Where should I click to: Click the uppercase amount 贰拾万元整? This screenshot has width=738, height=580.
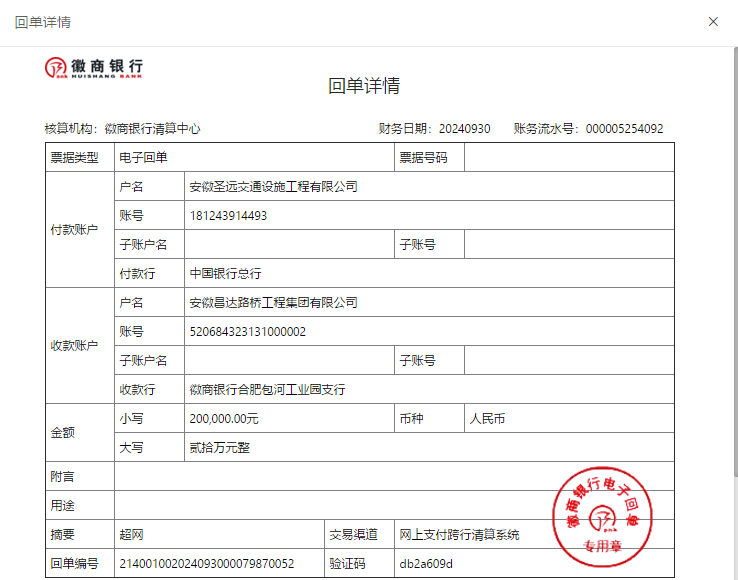point(219,448)
